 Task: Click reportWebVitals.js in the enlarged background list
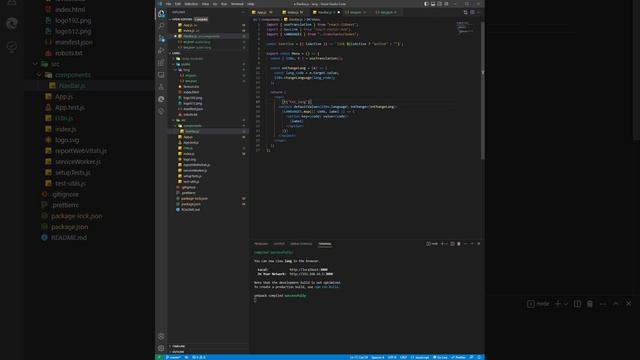tap(80, 151)
